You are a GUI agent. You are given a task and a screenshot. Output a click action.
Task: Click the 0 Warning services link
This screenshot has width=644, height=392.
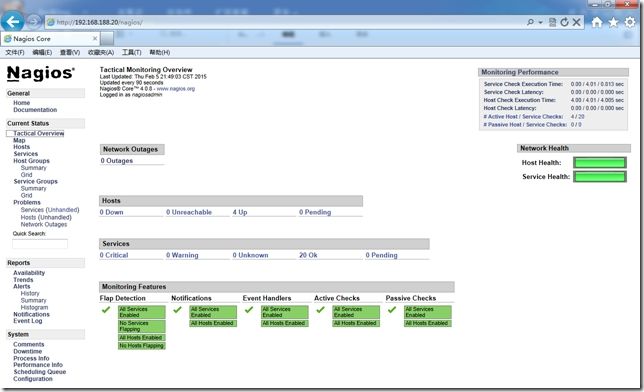tap(182, 255)
